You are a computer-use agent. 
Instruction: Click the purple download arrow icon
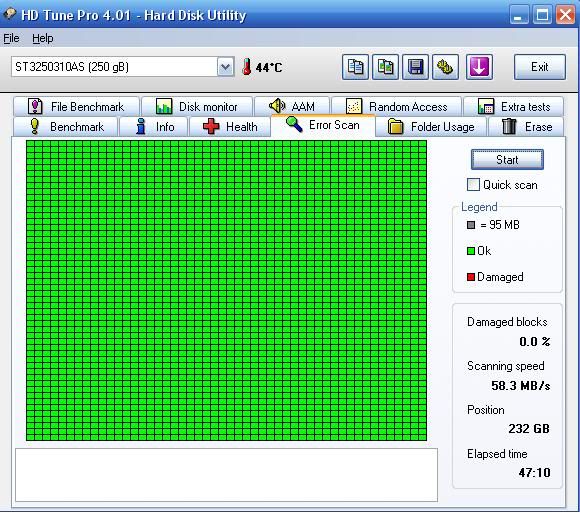479,67
